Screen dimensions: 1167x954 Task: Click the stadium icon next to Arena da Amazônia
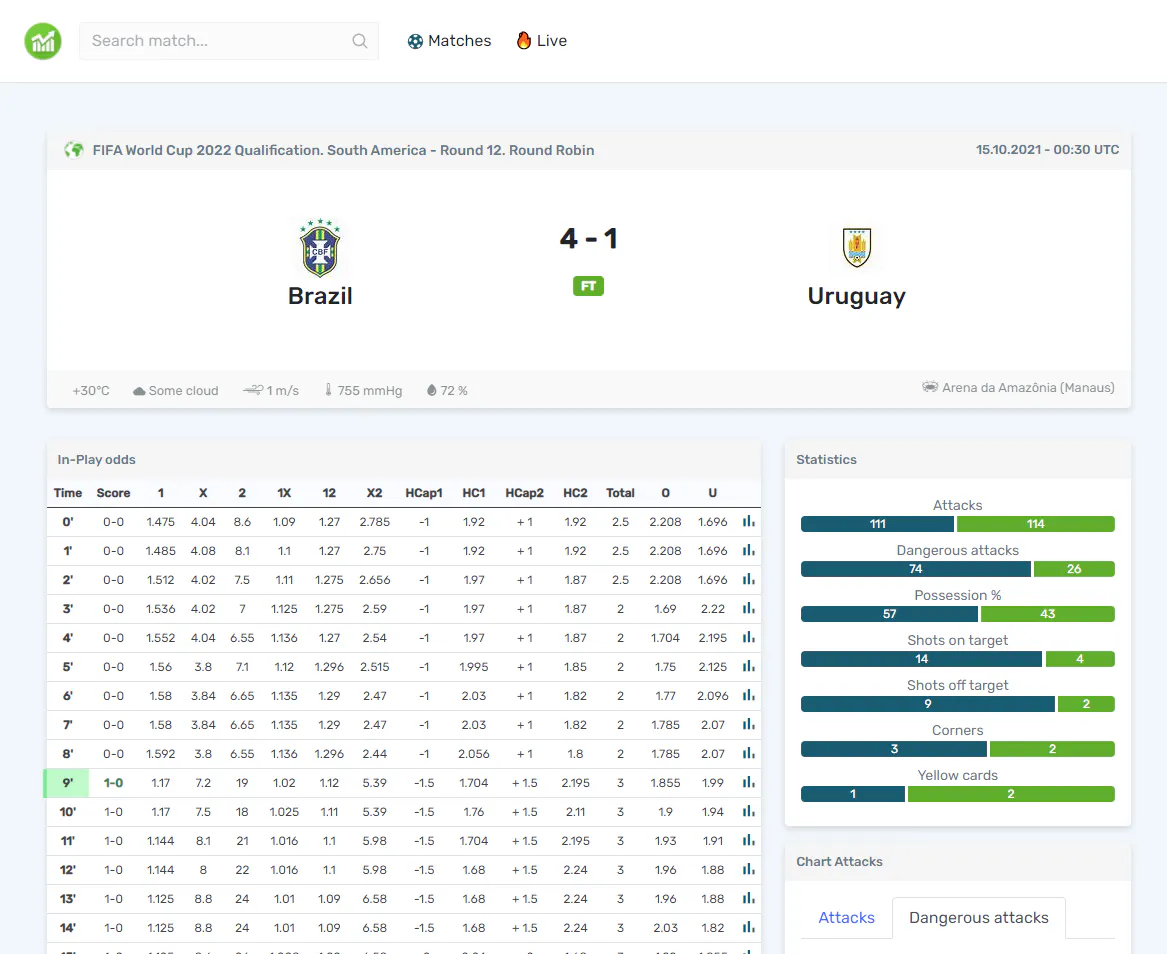point(930,387)
